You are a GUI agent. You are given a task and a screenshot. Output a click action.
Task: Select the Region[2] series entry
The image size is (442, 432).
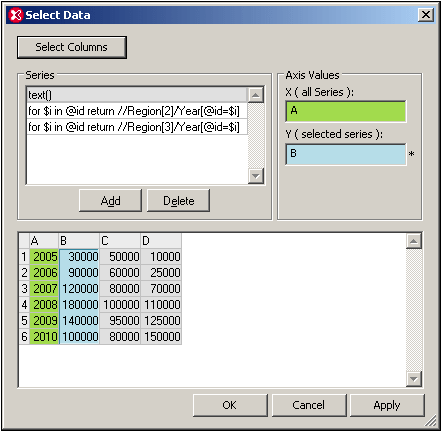[137, 111]
